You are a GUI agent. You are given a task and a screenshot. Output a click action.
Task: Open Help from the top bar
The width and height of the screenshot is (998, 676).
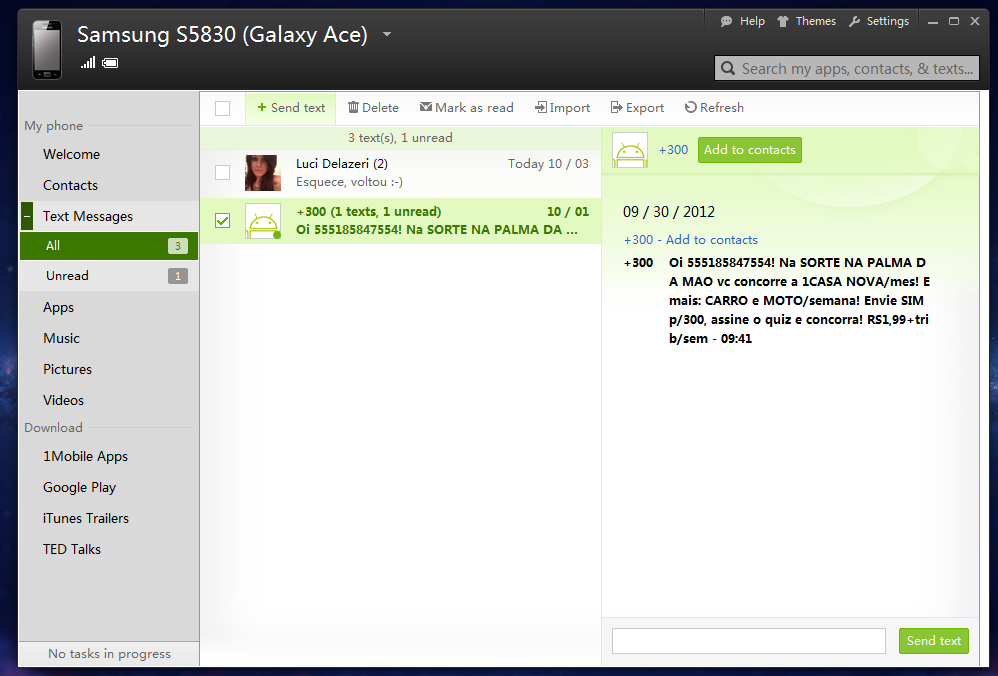742,21
